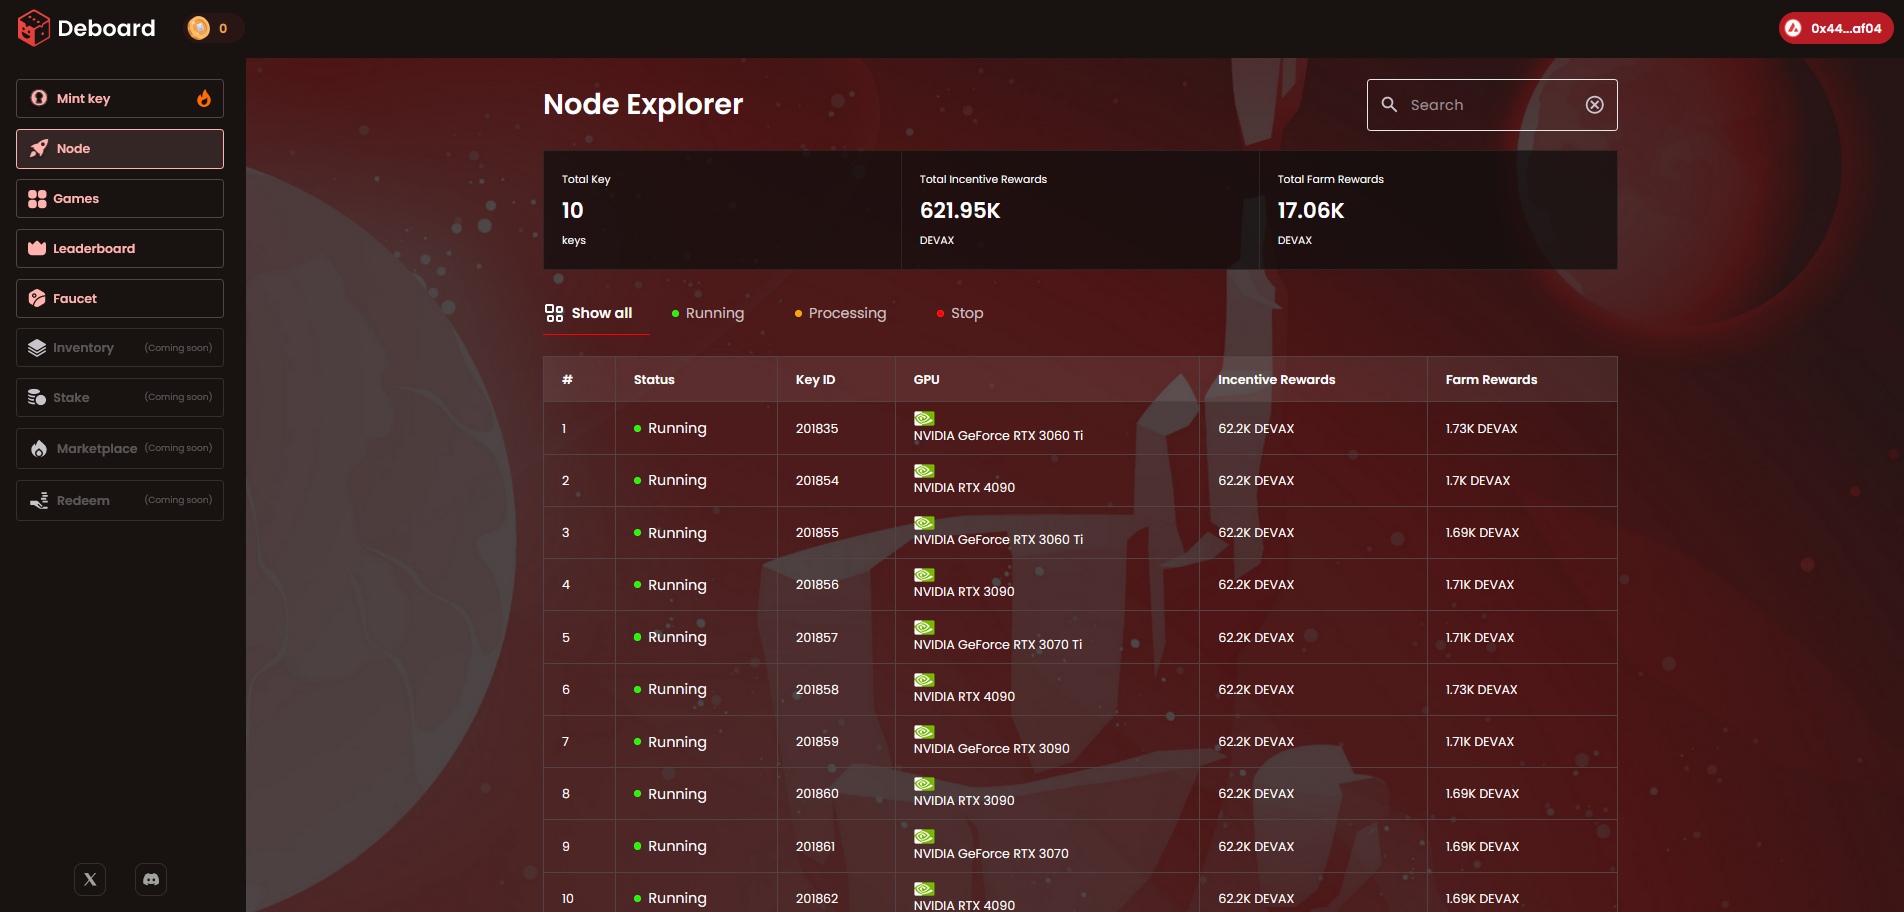The height and width of the screenshot is (912, 1904).
Task: Click Key ID 201857
Action: point(817,637)
